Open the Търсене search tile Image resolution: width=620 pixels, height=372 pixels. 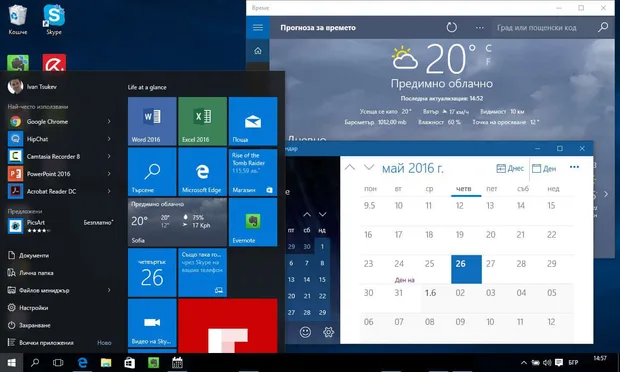(x=152, y=172)
